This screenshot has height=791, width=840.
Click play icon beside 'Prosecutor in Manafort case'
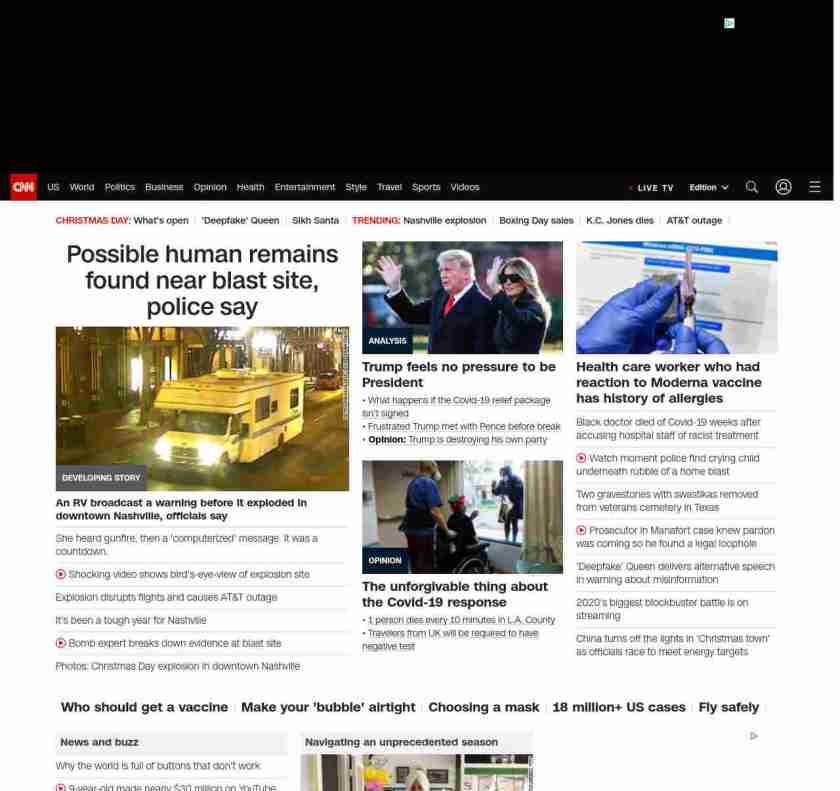[x=581, y=531]
